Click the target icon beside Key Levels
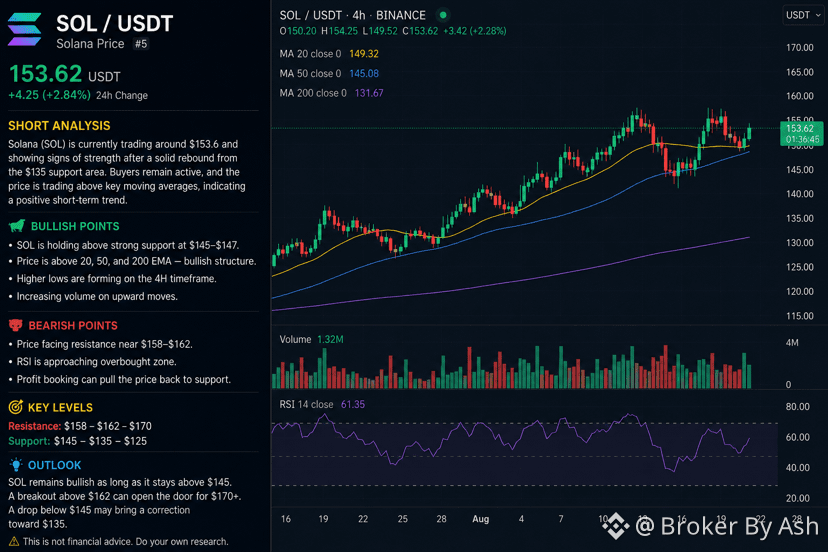 click(16, 407)
